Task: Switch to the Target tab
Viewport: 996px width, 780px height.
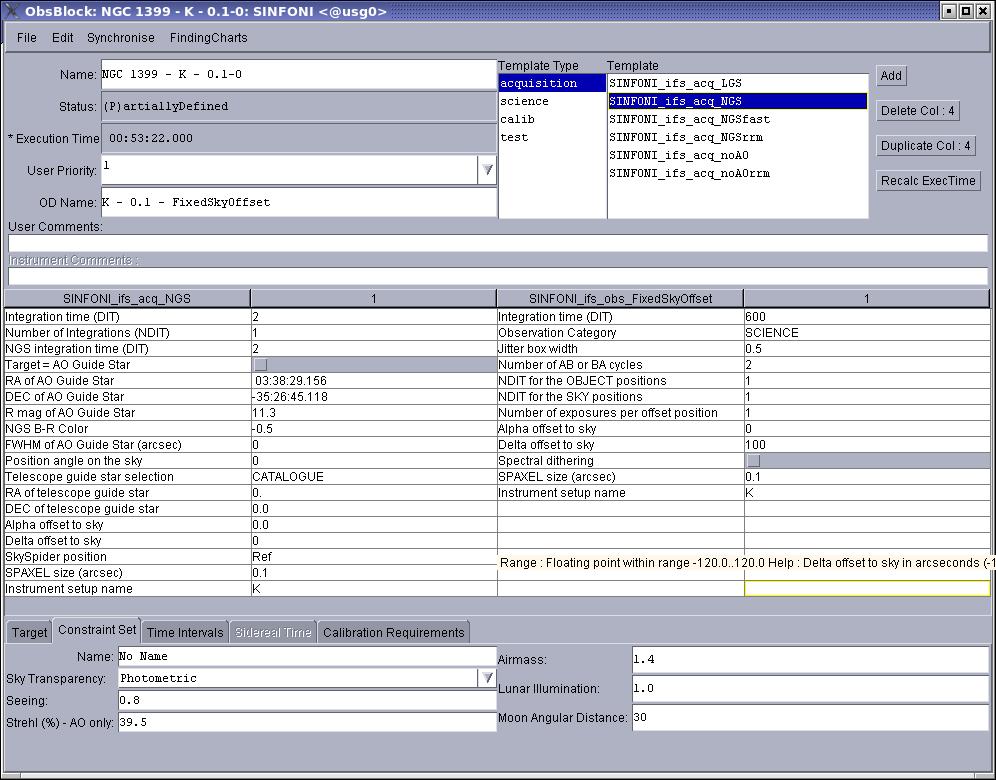Action: coord(29,632)
